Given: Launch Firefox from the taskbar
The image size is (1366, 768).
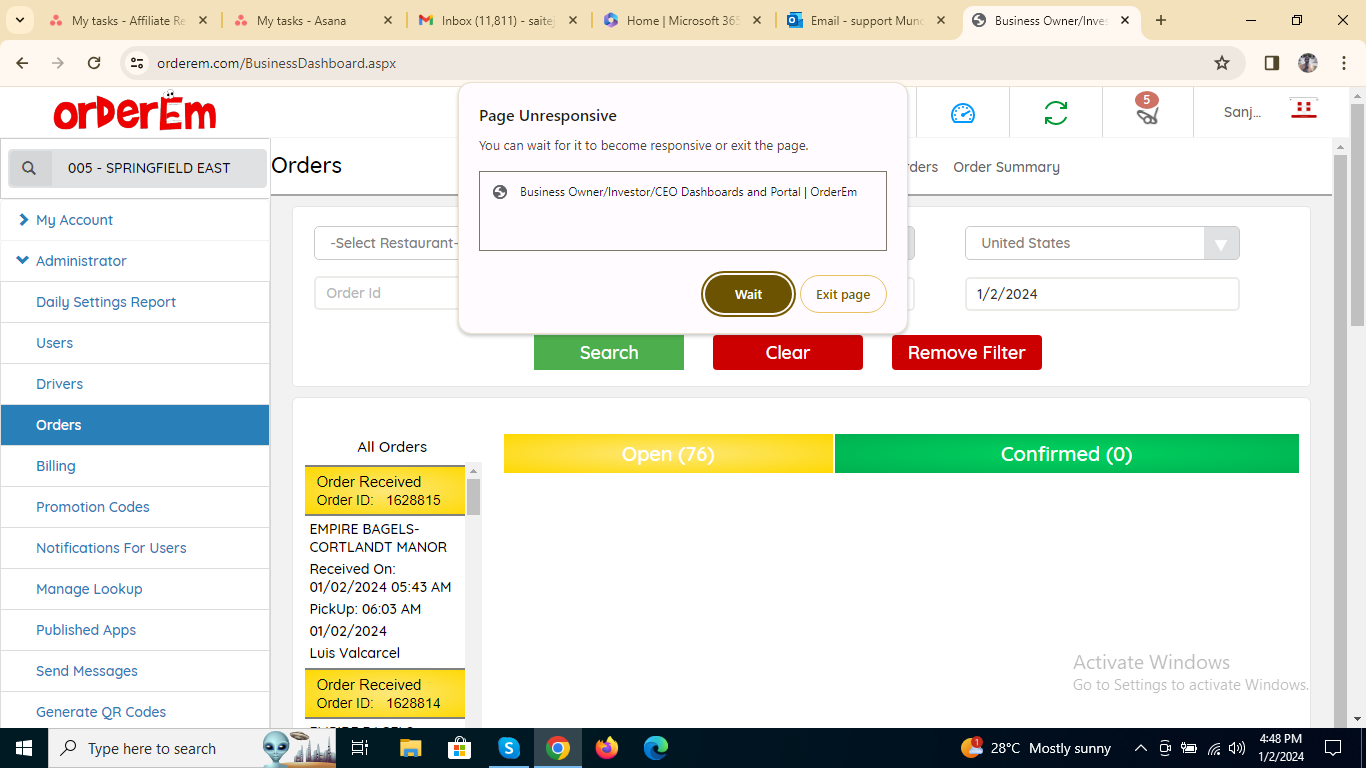Looking at the screenshot, I should point(607,748).
